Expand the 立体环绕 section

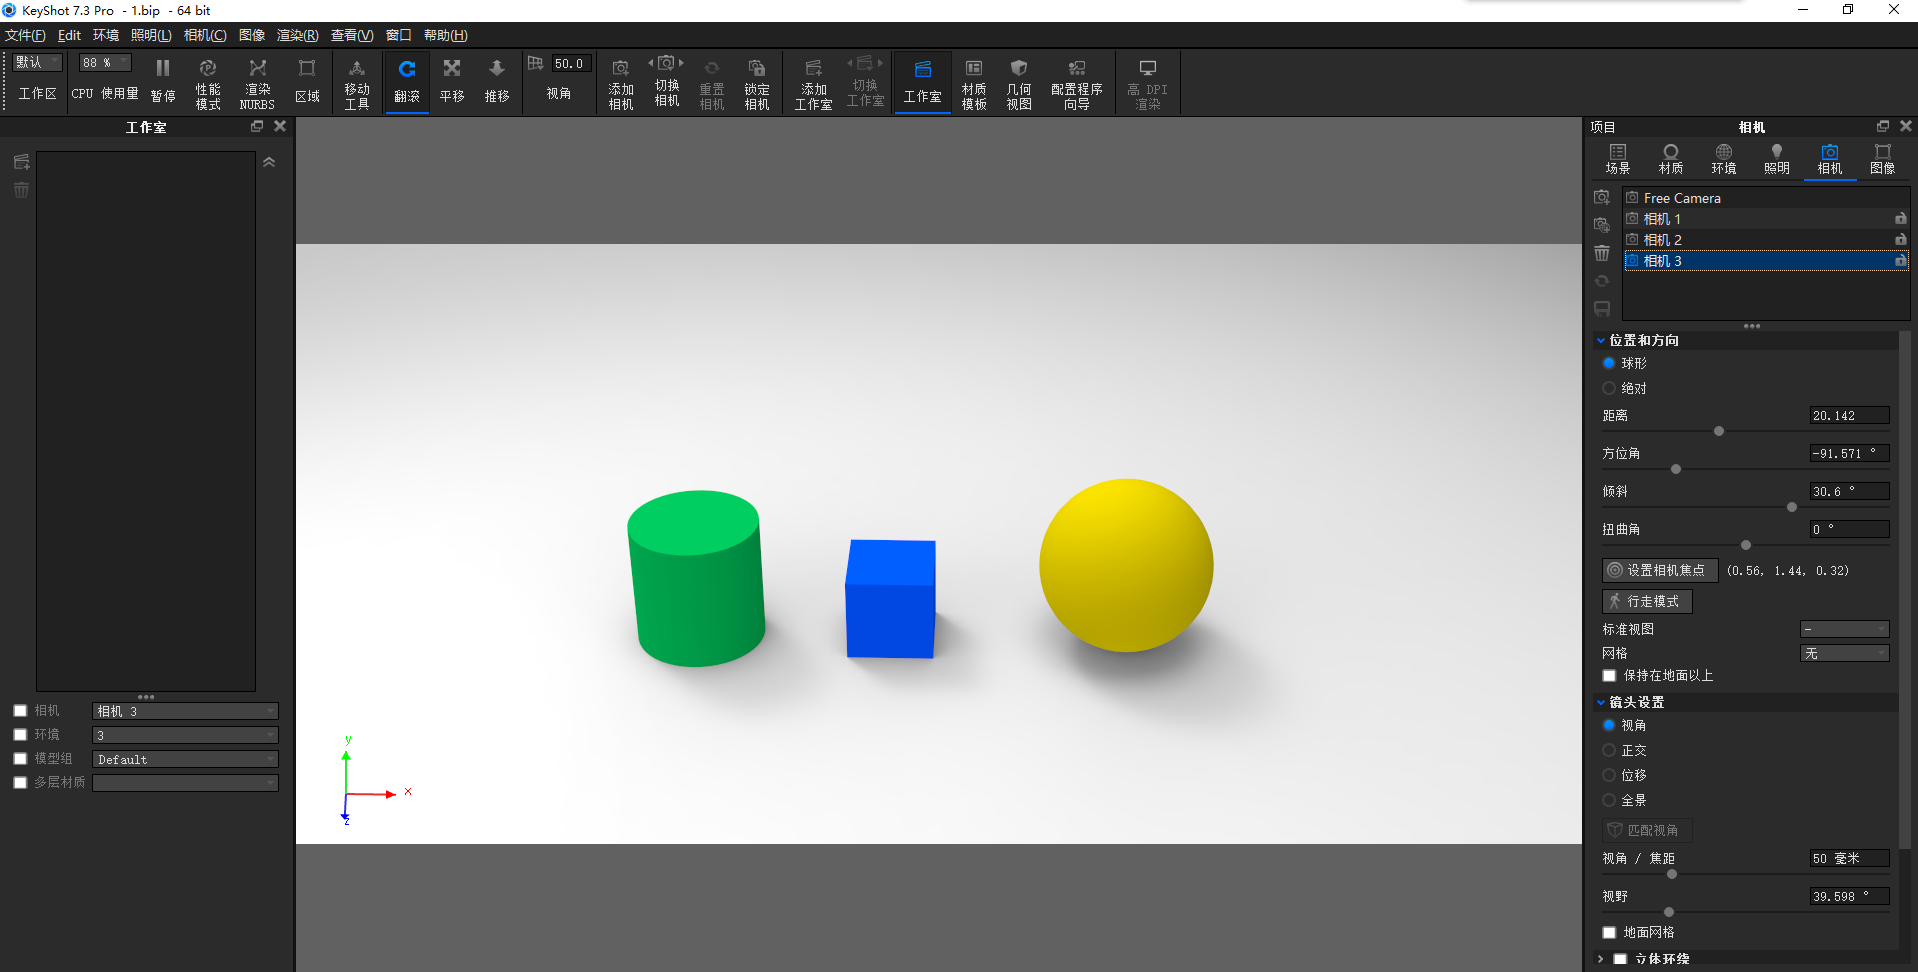pyautogui.click(x=1601, y=959)
